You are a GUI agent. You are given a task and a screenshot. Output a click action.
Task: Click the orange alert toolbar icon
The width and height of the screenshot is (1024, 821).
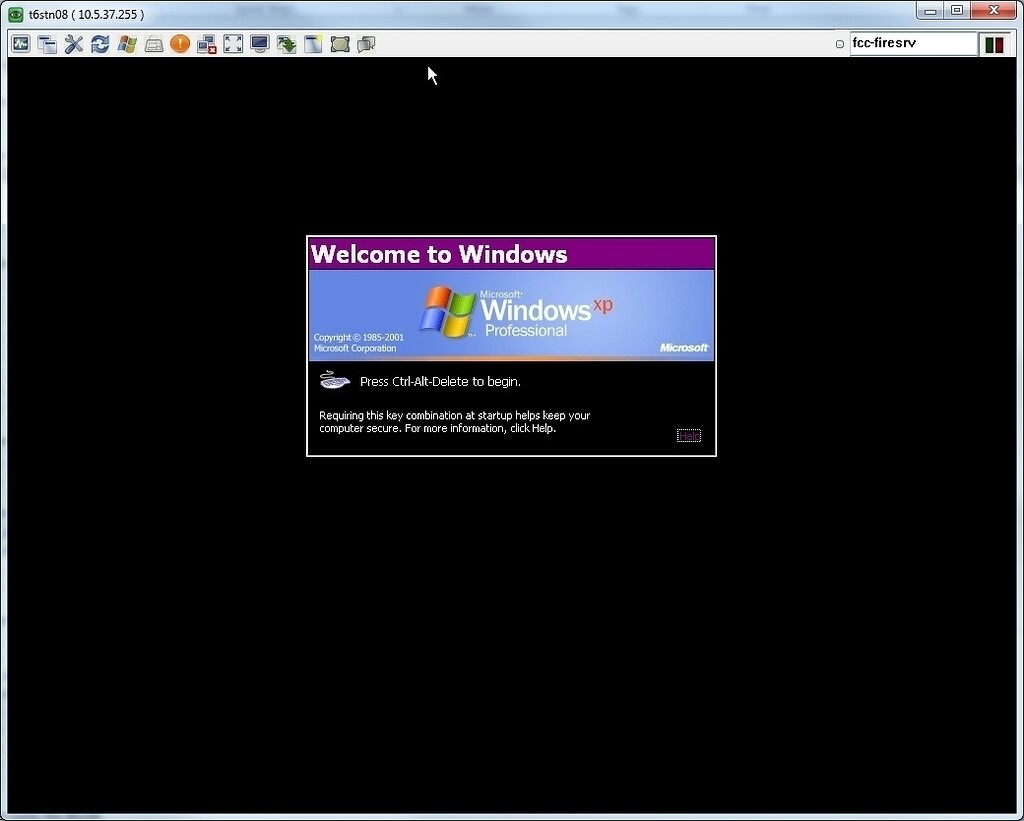point(180,44)
